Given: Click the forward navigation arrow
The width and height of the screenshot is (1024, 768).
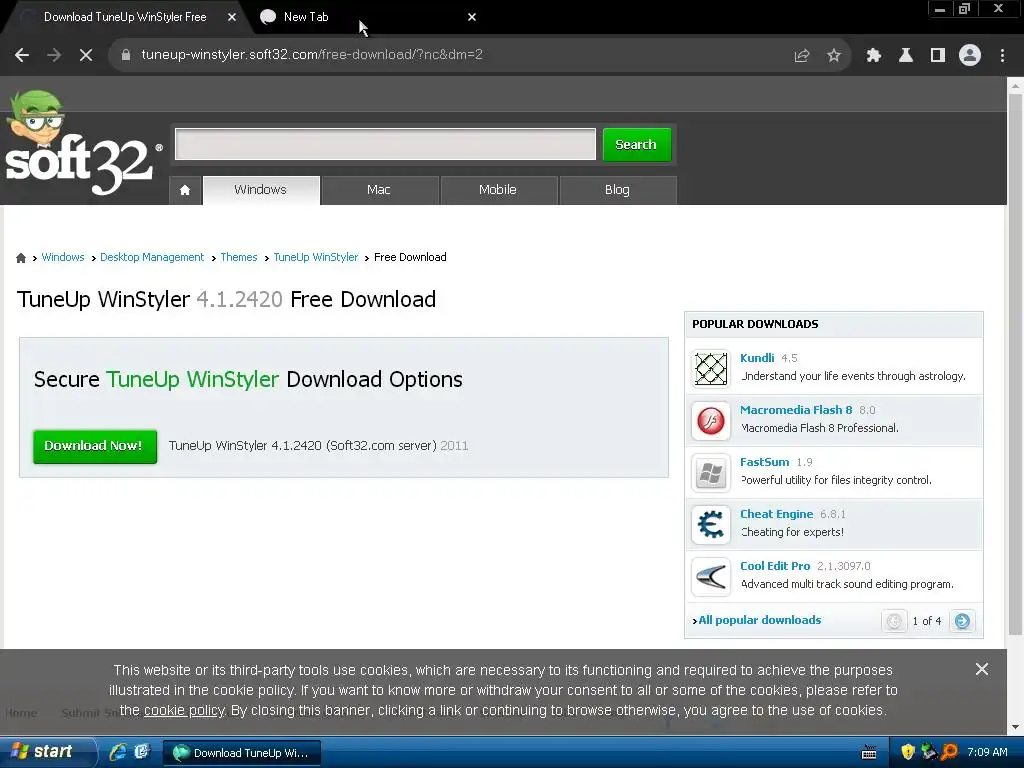Looking at the screenshot, I should [54, 55].
